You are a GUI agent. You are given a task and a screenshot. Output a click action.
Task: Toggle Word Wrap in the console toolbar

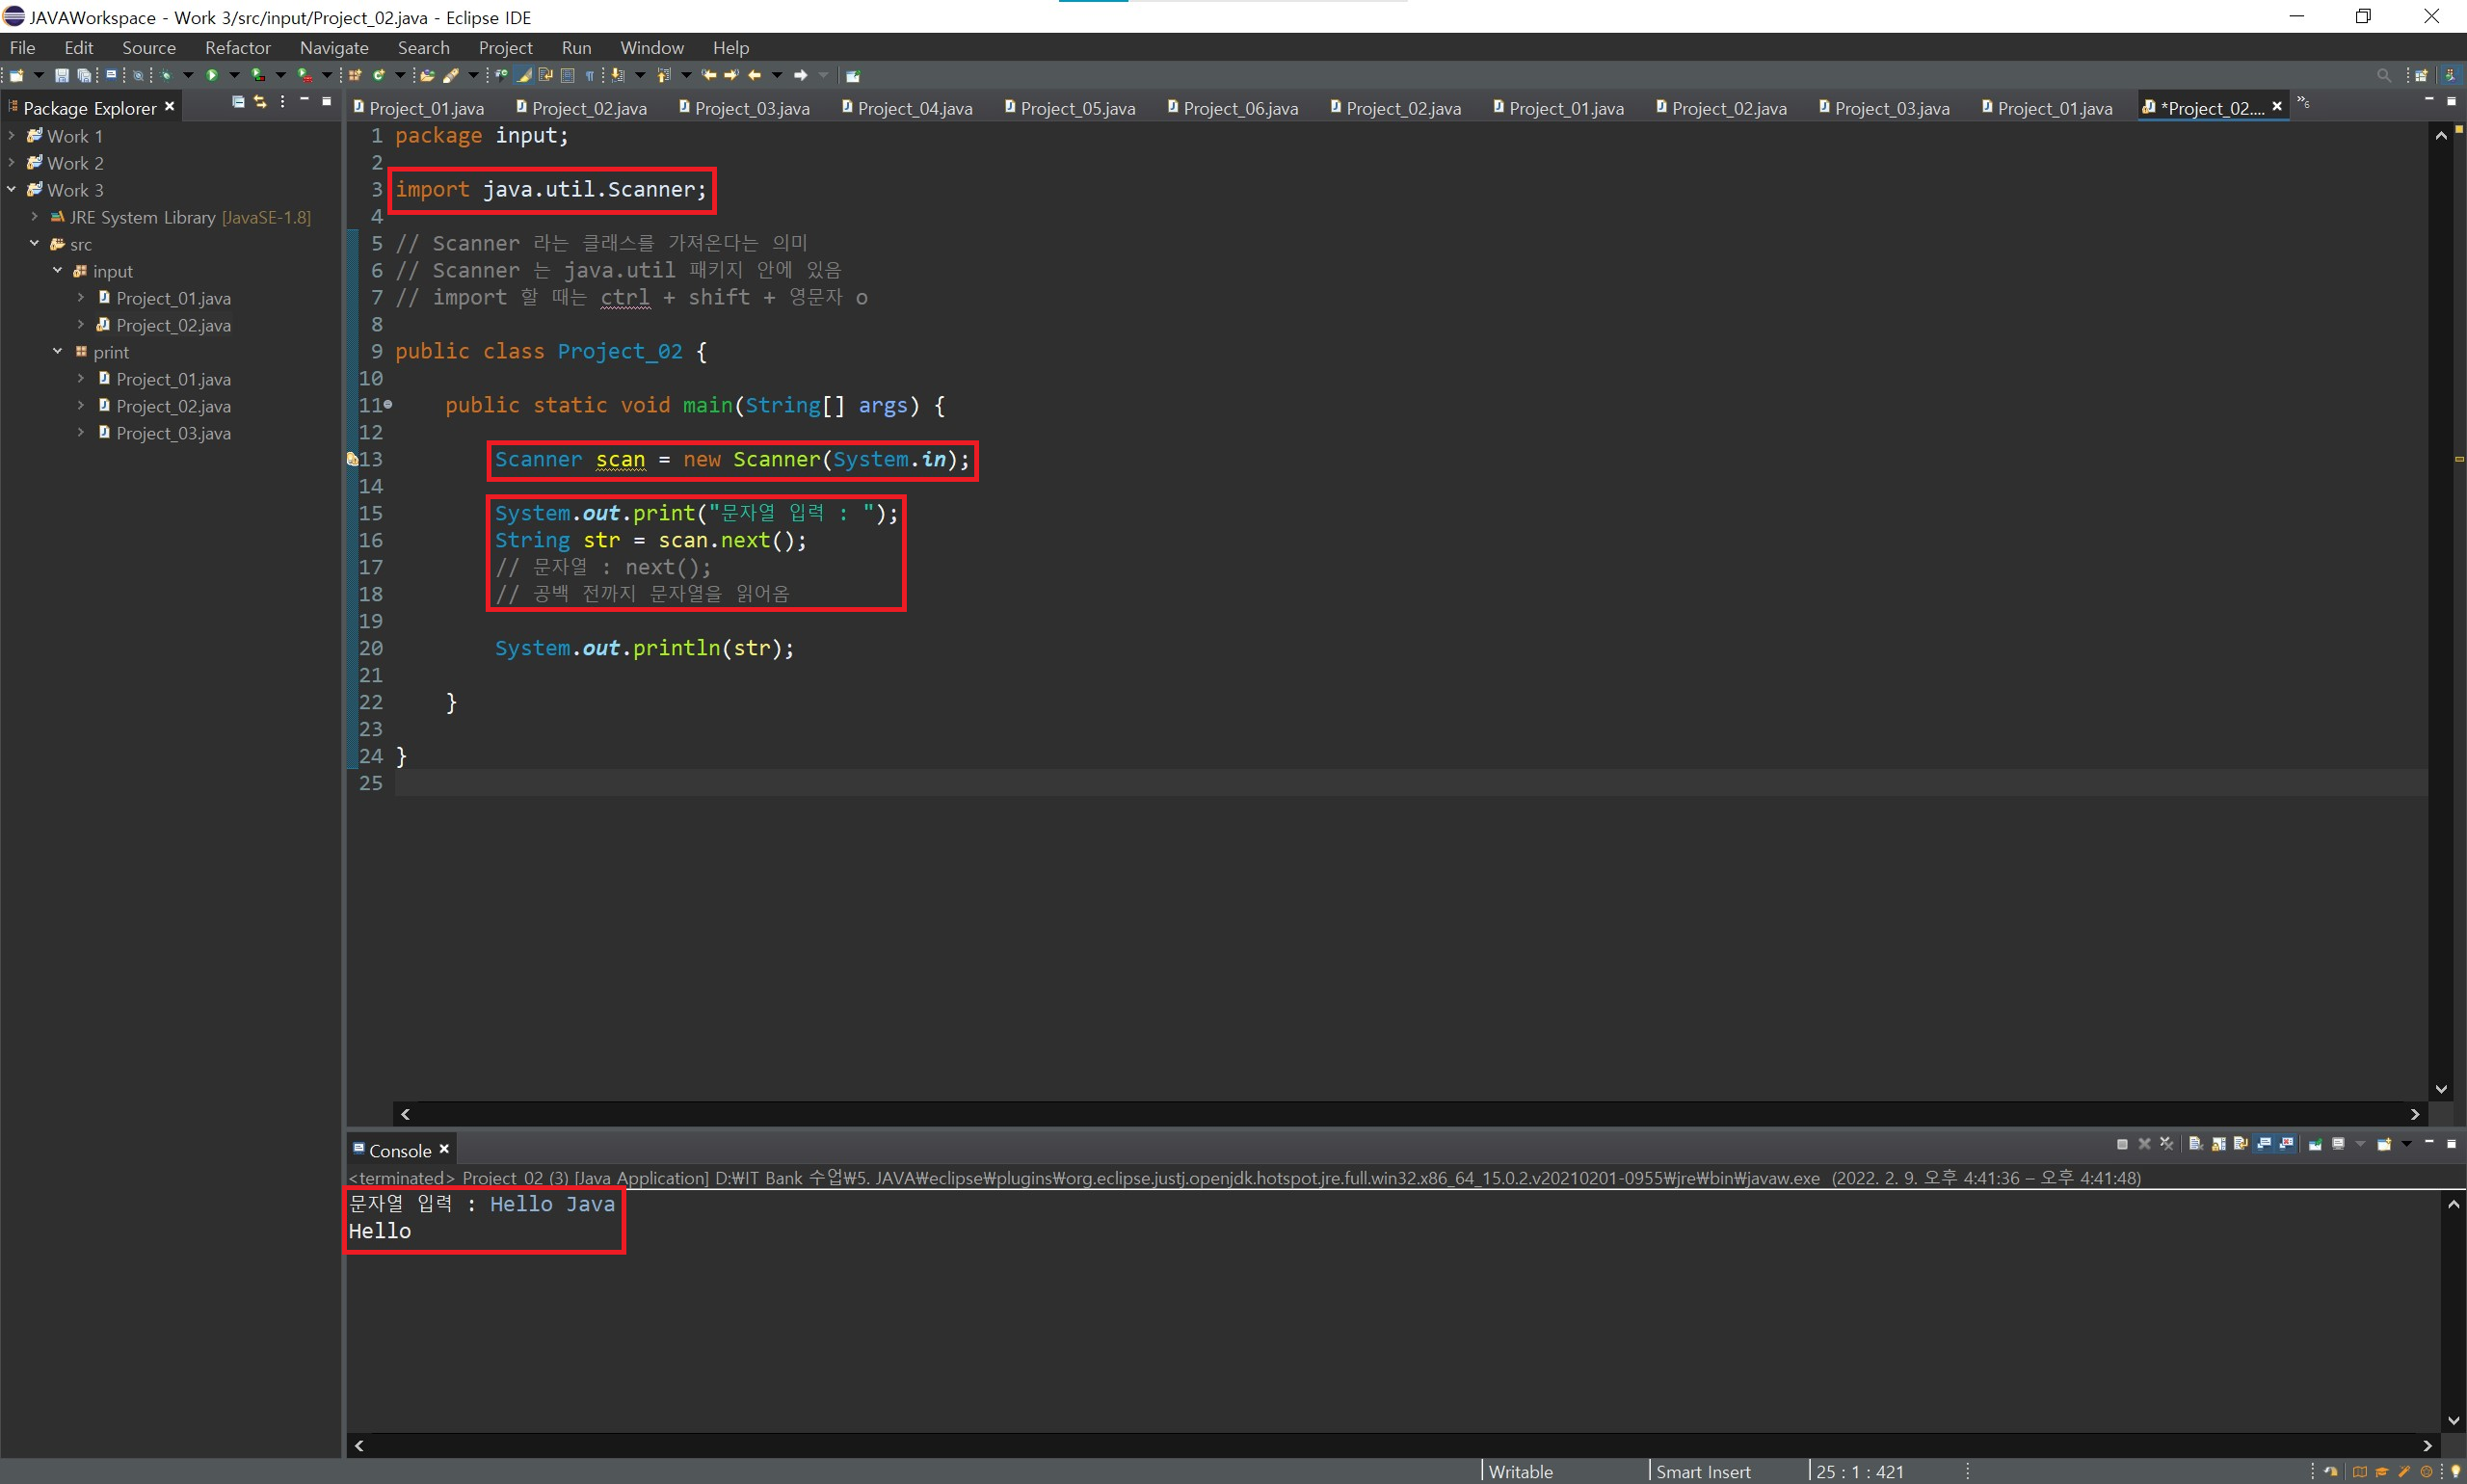click(2240, 1144)
